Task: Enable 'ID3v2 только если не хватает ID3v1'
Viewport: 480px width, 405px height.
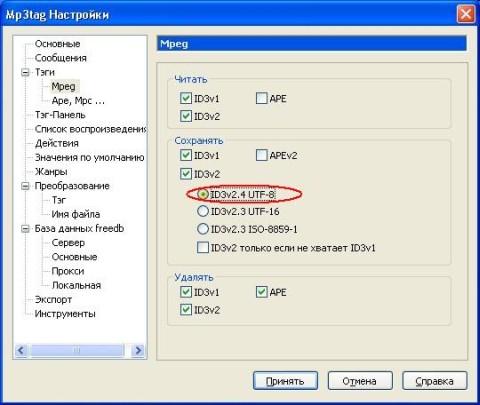Action: click(203, 248)
